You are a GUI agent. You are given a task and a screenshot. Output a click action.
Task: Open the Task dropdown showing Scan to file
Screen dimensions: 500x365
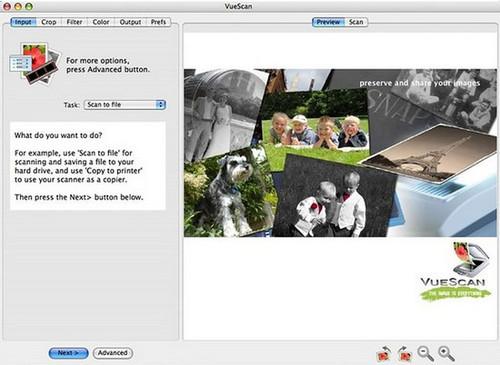125,105
